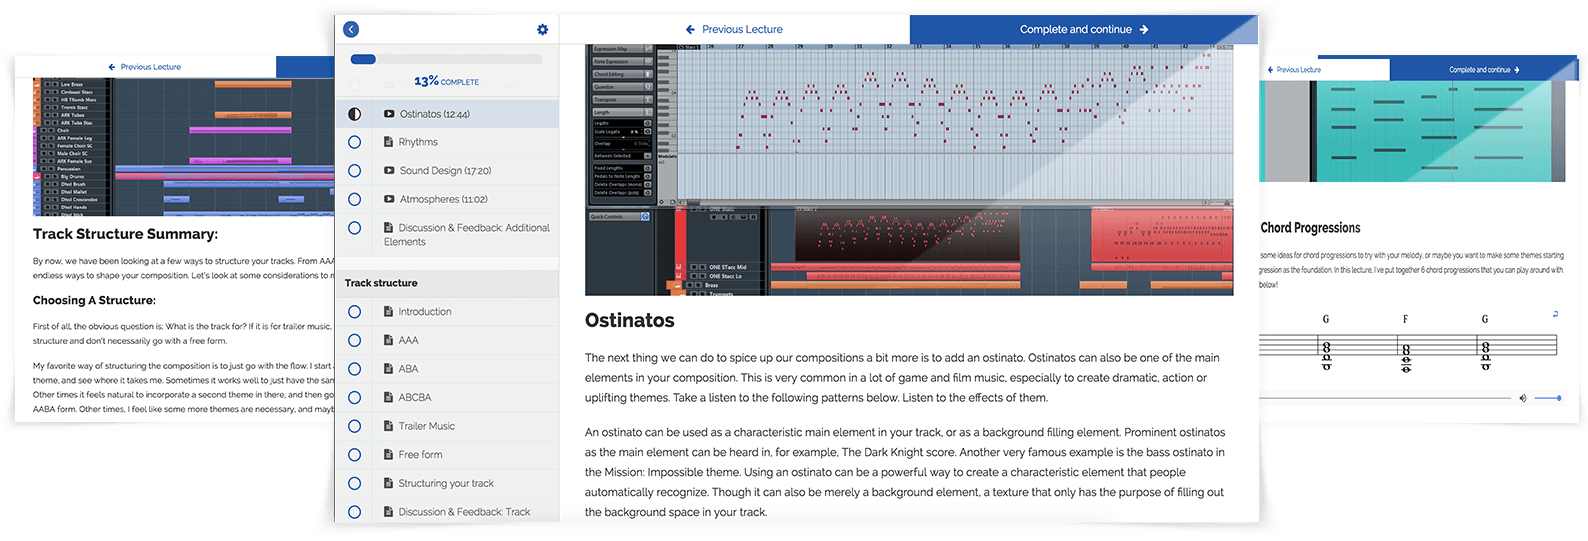Image resolution: width=1588 pixels, height=541 pixels.
Task: Toggle completion circle for AAA lecture
Action: pos(354,340)
